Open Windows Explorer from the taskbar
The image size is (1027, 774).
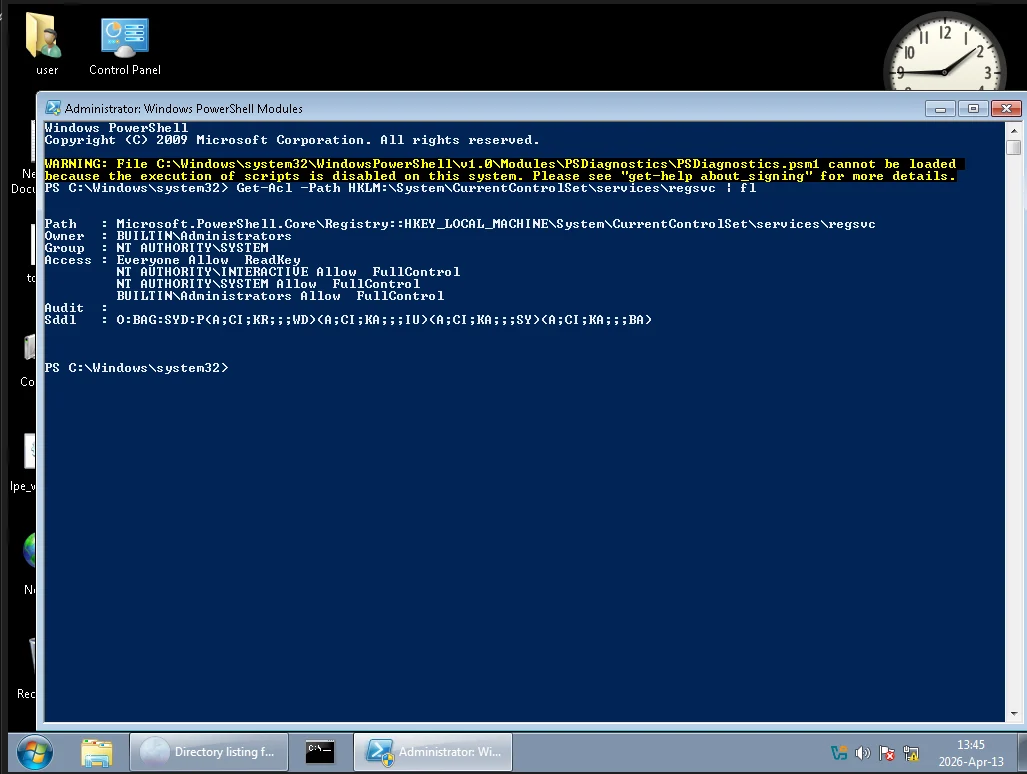point(97,752)
